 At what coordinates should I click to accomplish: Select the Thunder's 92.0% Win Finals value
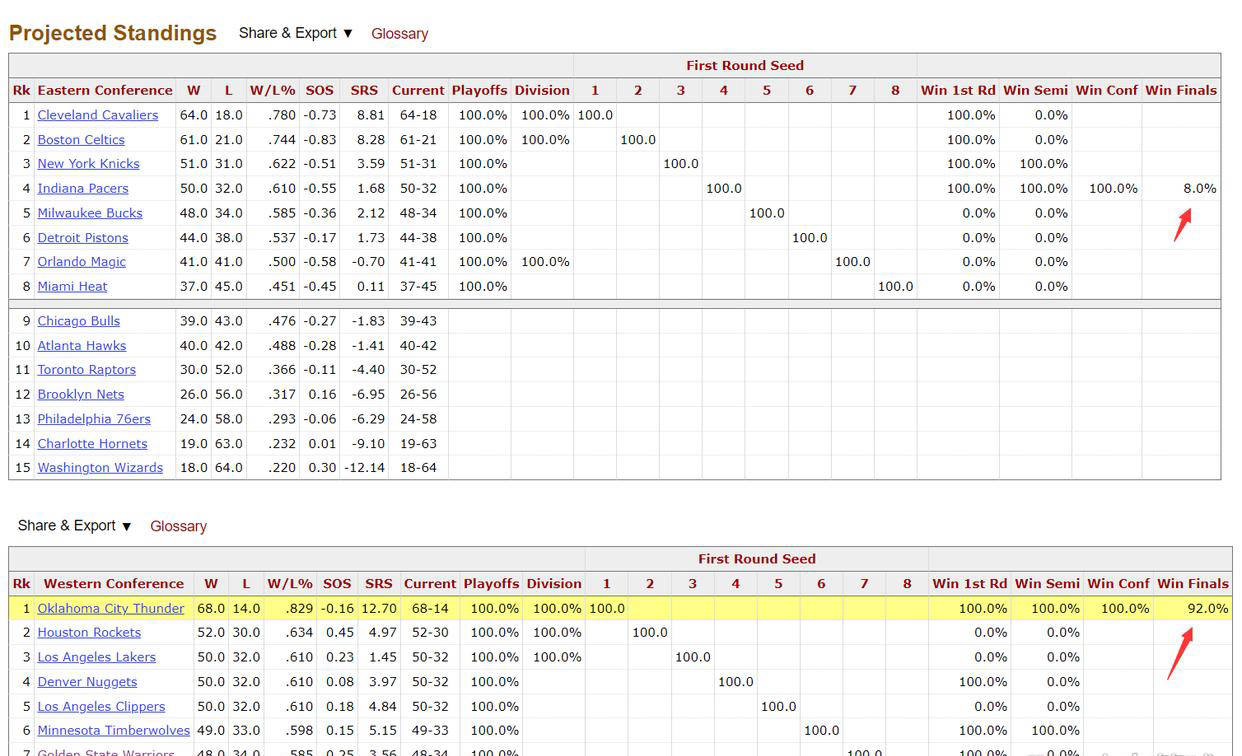point(1208,608)
